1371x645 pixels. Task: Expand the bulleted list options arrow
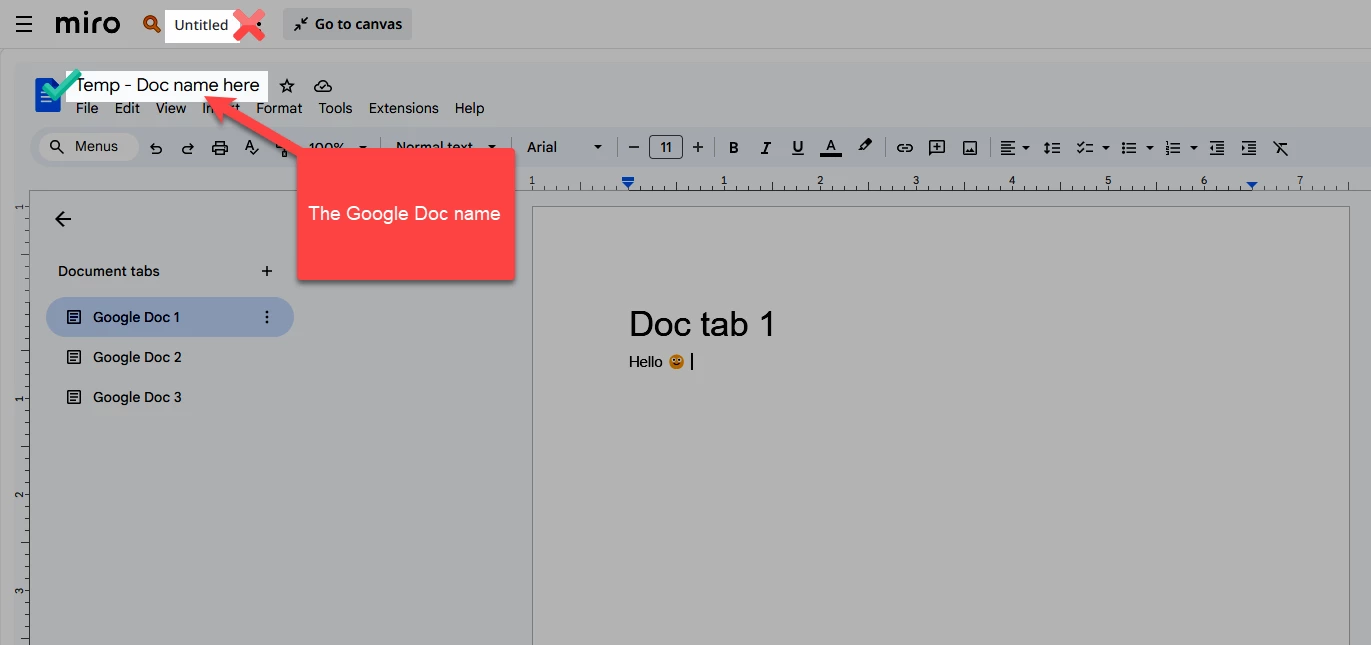point(1150,148)
